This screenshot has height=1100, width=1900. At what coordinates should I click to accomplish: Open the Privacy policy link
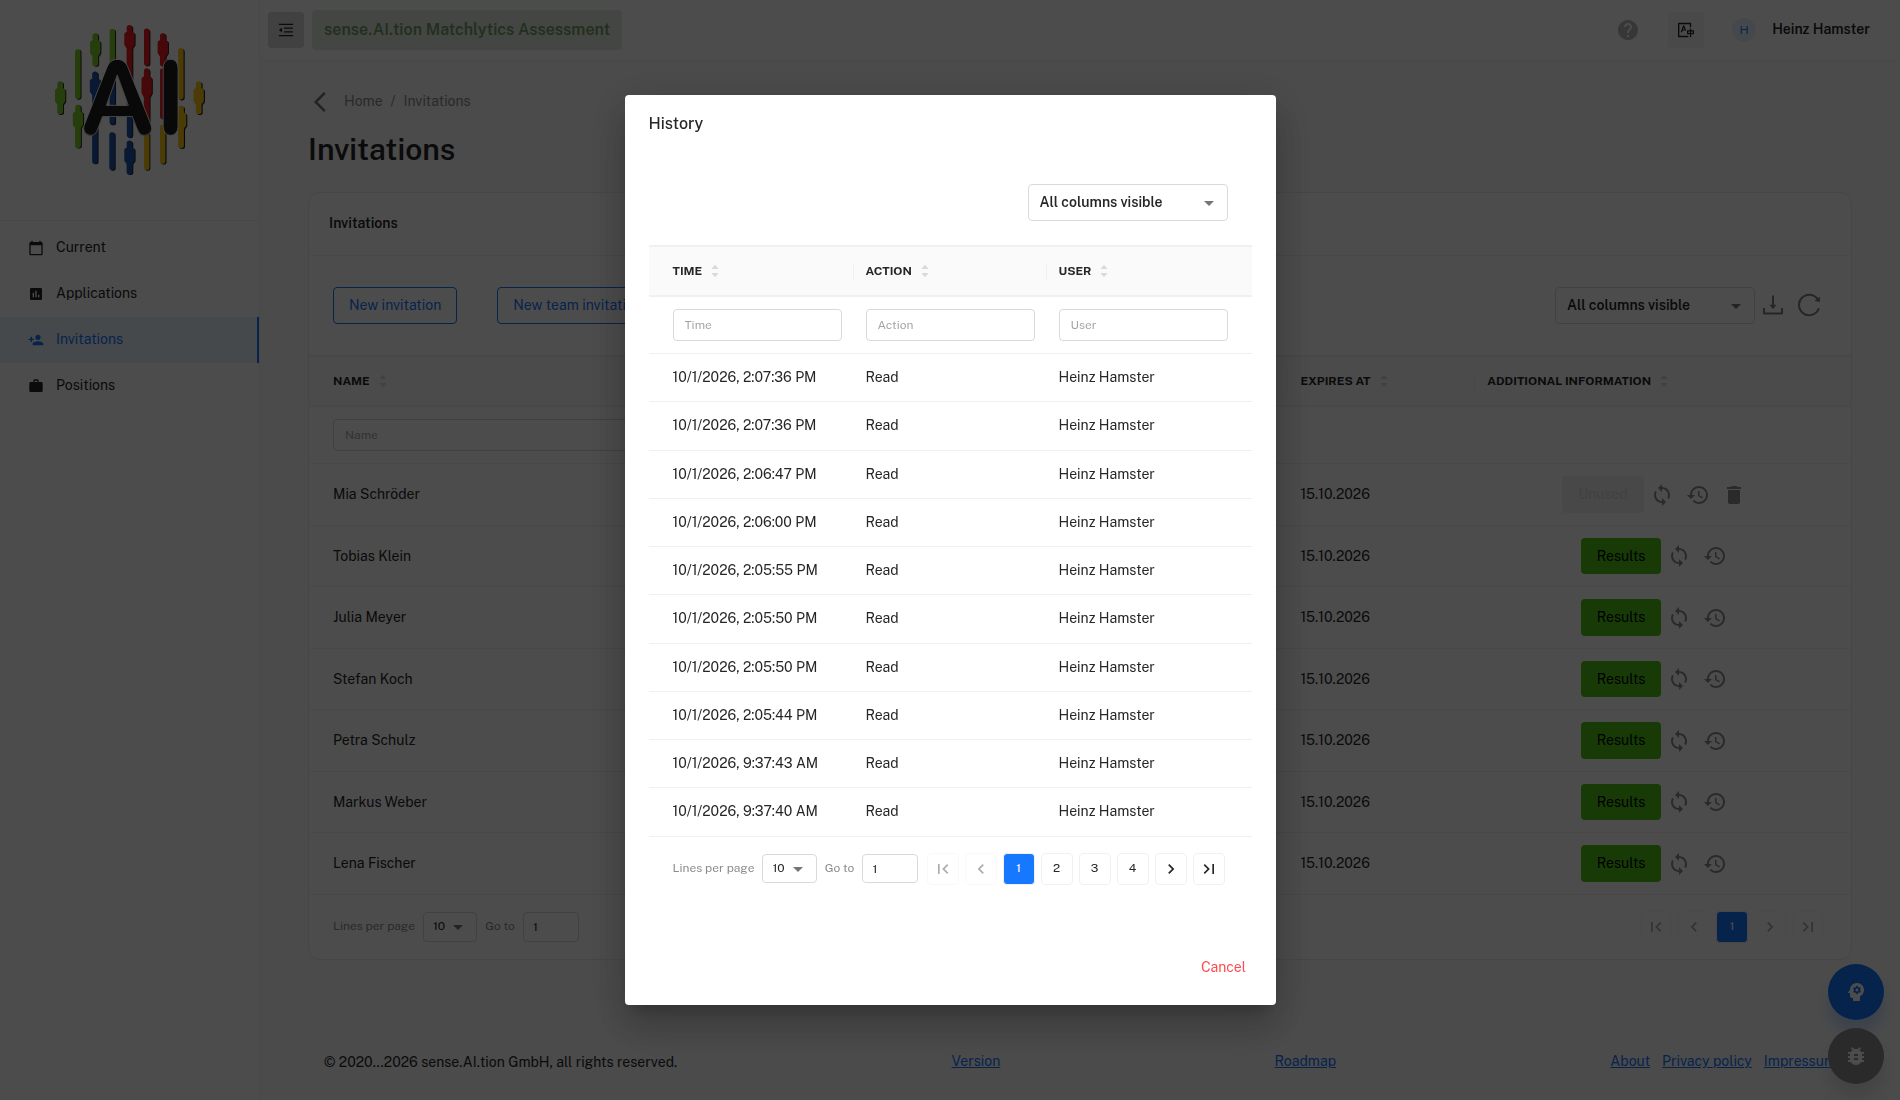pos(1706,1061)
